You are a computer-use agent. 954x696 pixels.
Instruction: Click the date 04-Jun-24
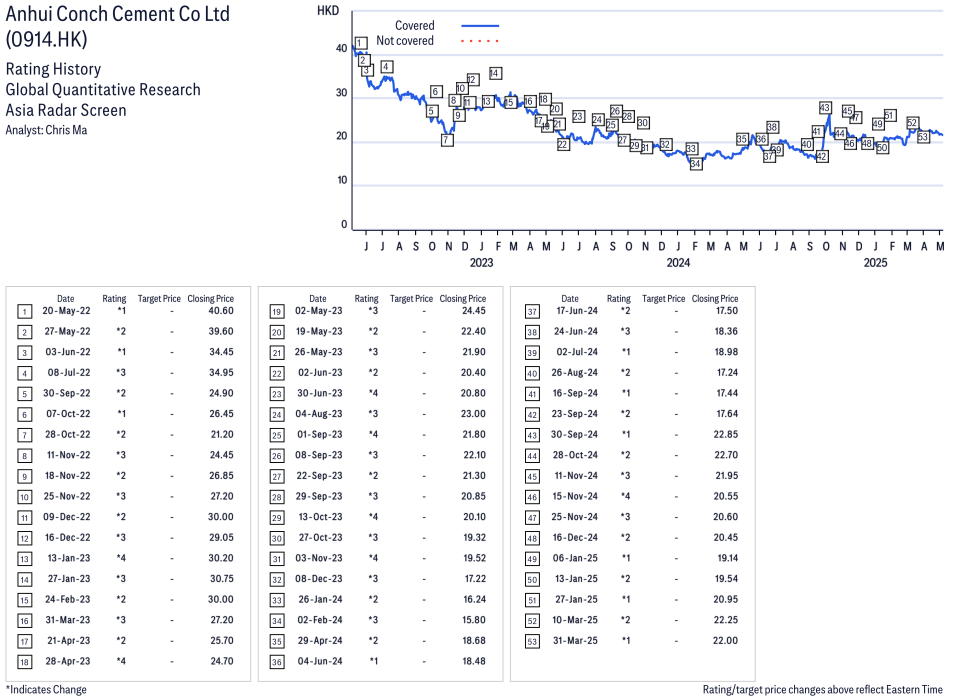pos(320,661)
